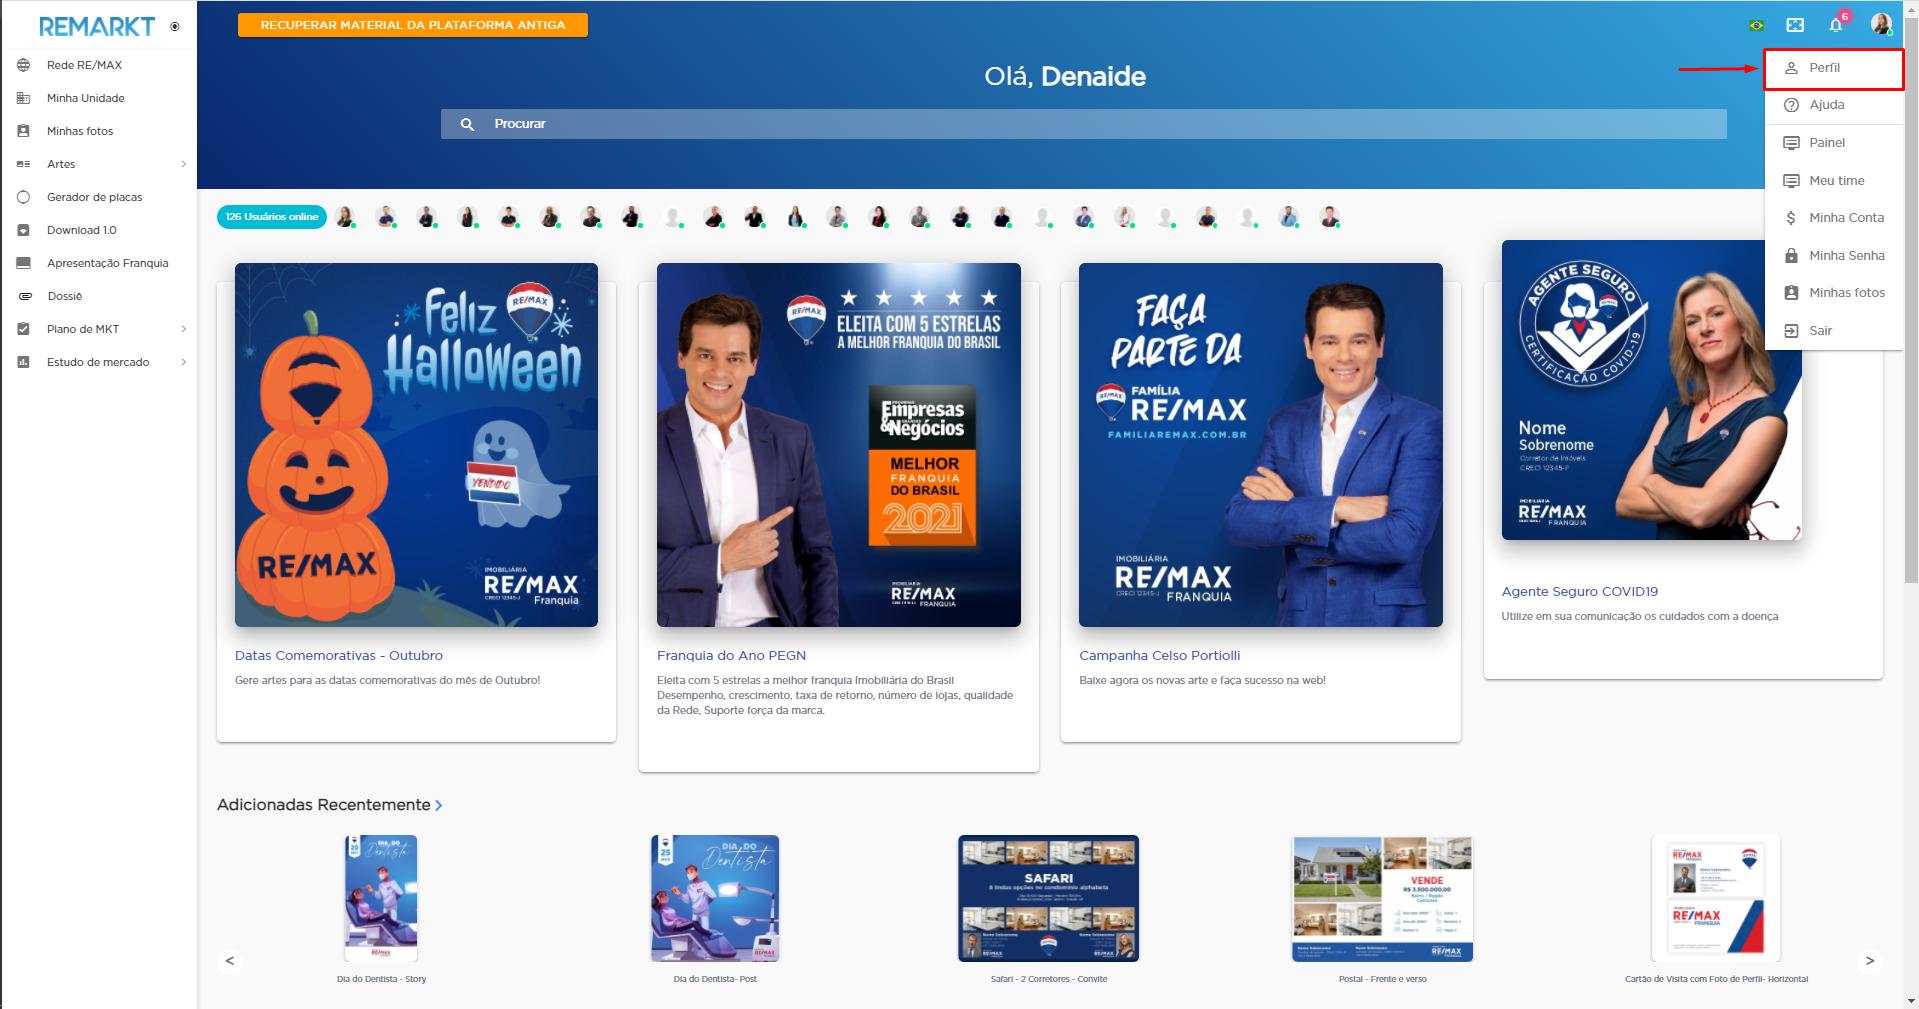Click Sair to log out
Image resolution: width=1919 pixels, height=1009 pixels.
(1819, 330)
